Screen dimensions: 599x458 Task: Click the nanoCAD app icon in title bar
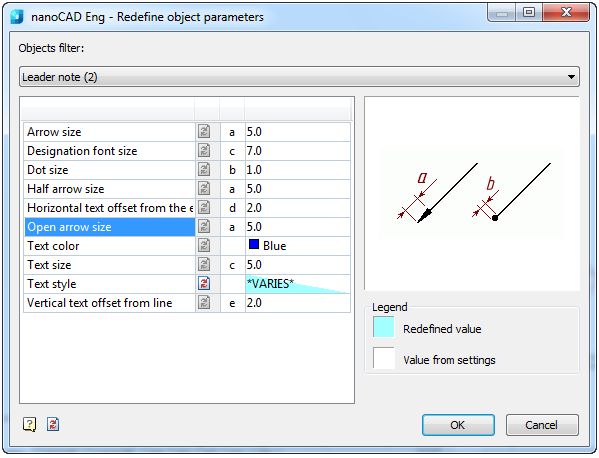(17, 17)
